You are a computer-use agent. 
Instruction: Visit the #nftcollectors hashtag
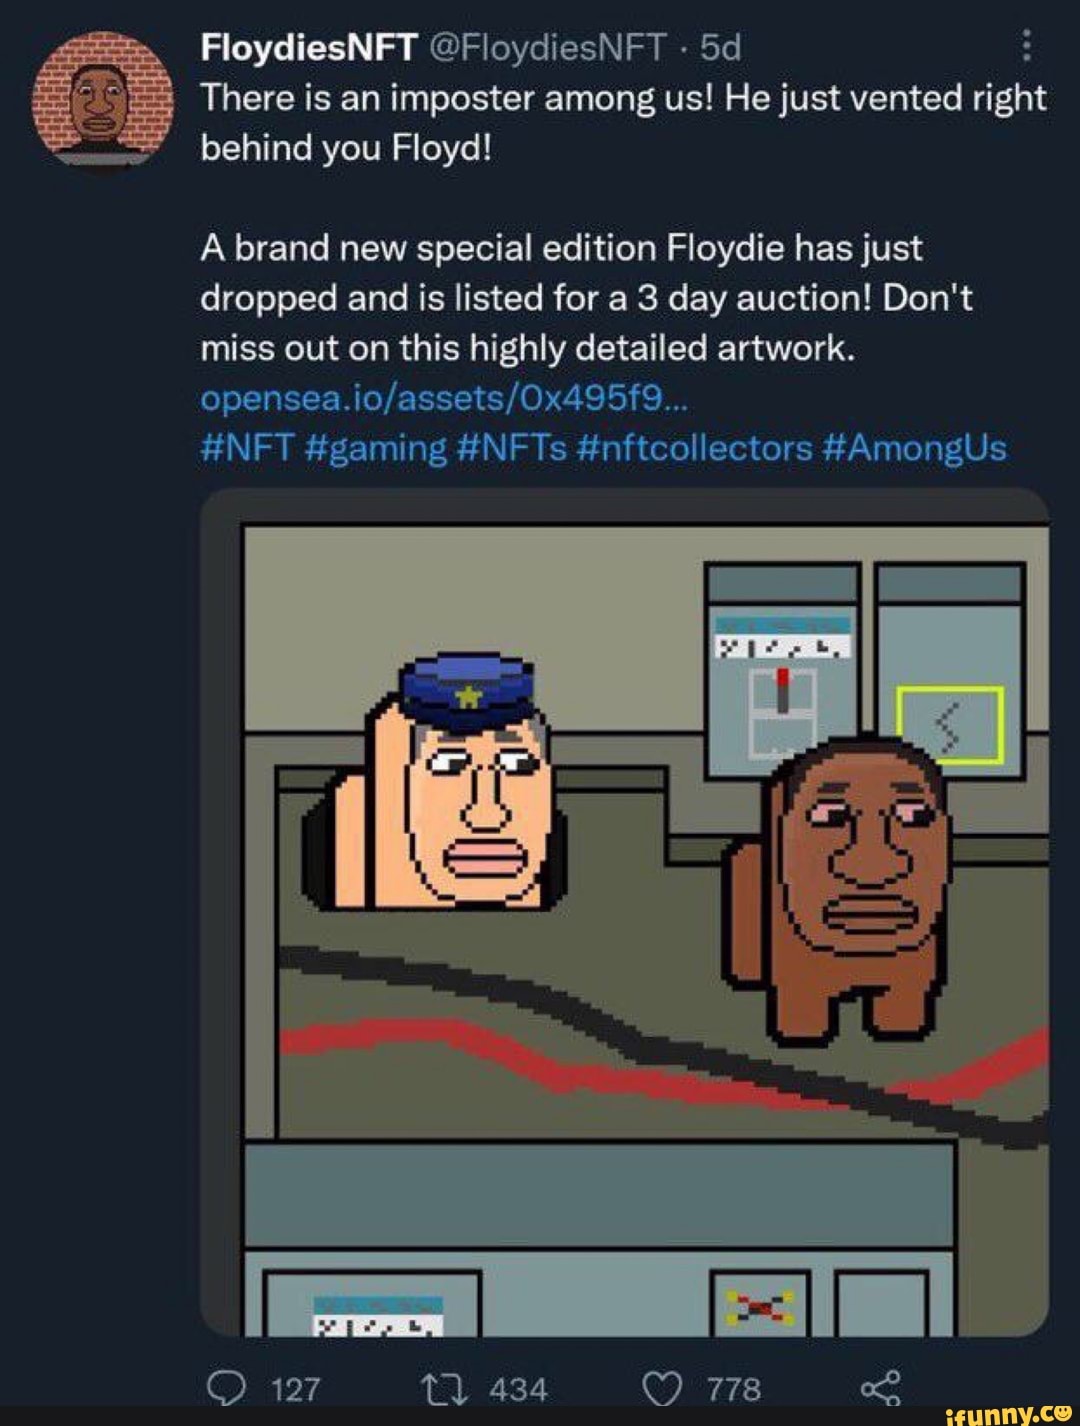coord(695,448)
